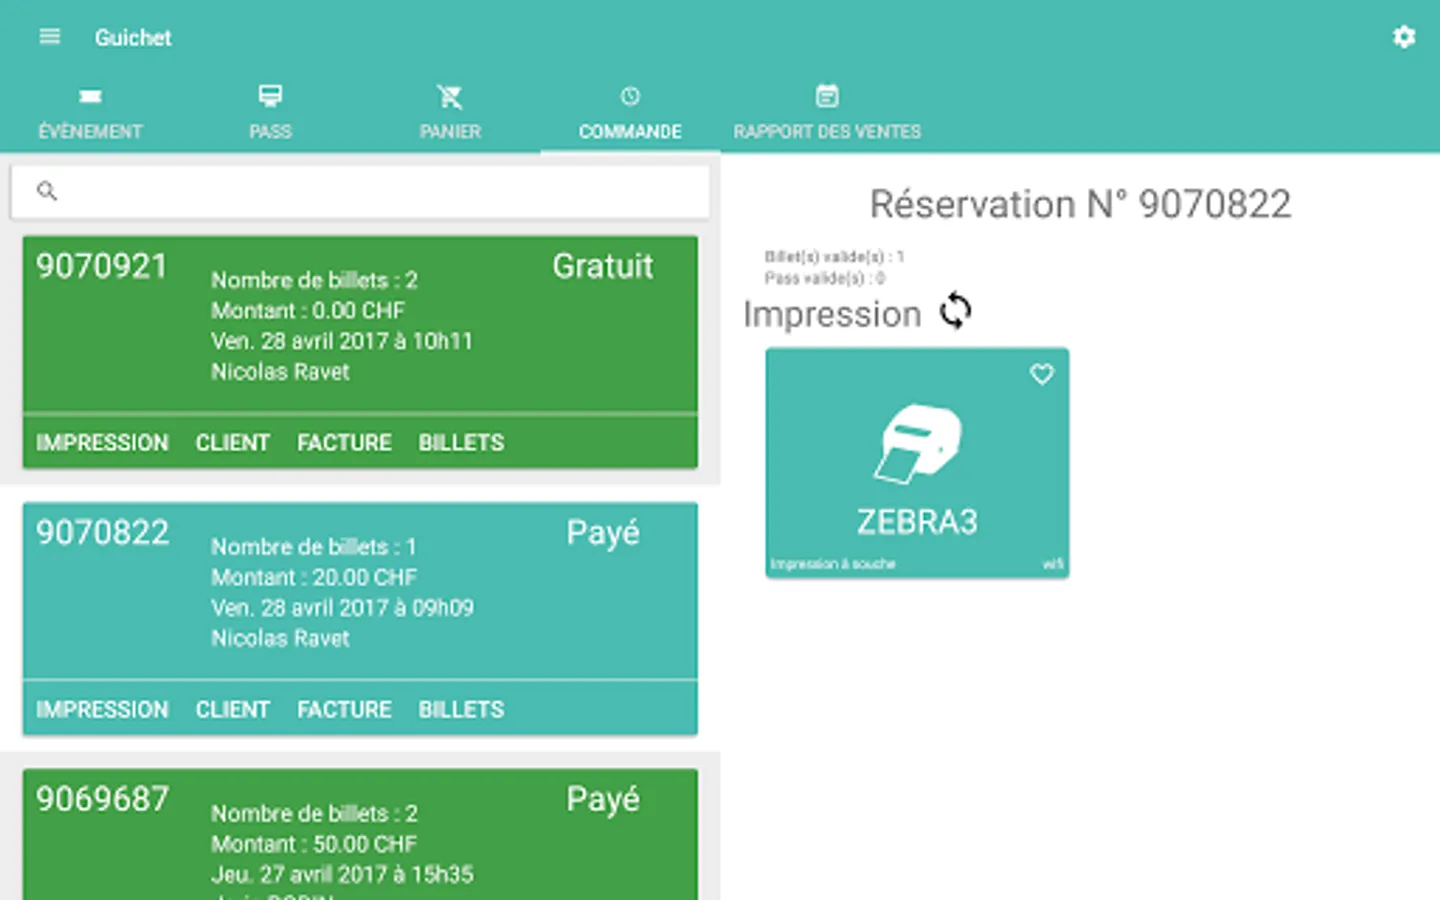This screenshot has height=900, width=1440.
Task: Click the Réservation N° 9070822 heading
Action: click(x=1080, y=205)
